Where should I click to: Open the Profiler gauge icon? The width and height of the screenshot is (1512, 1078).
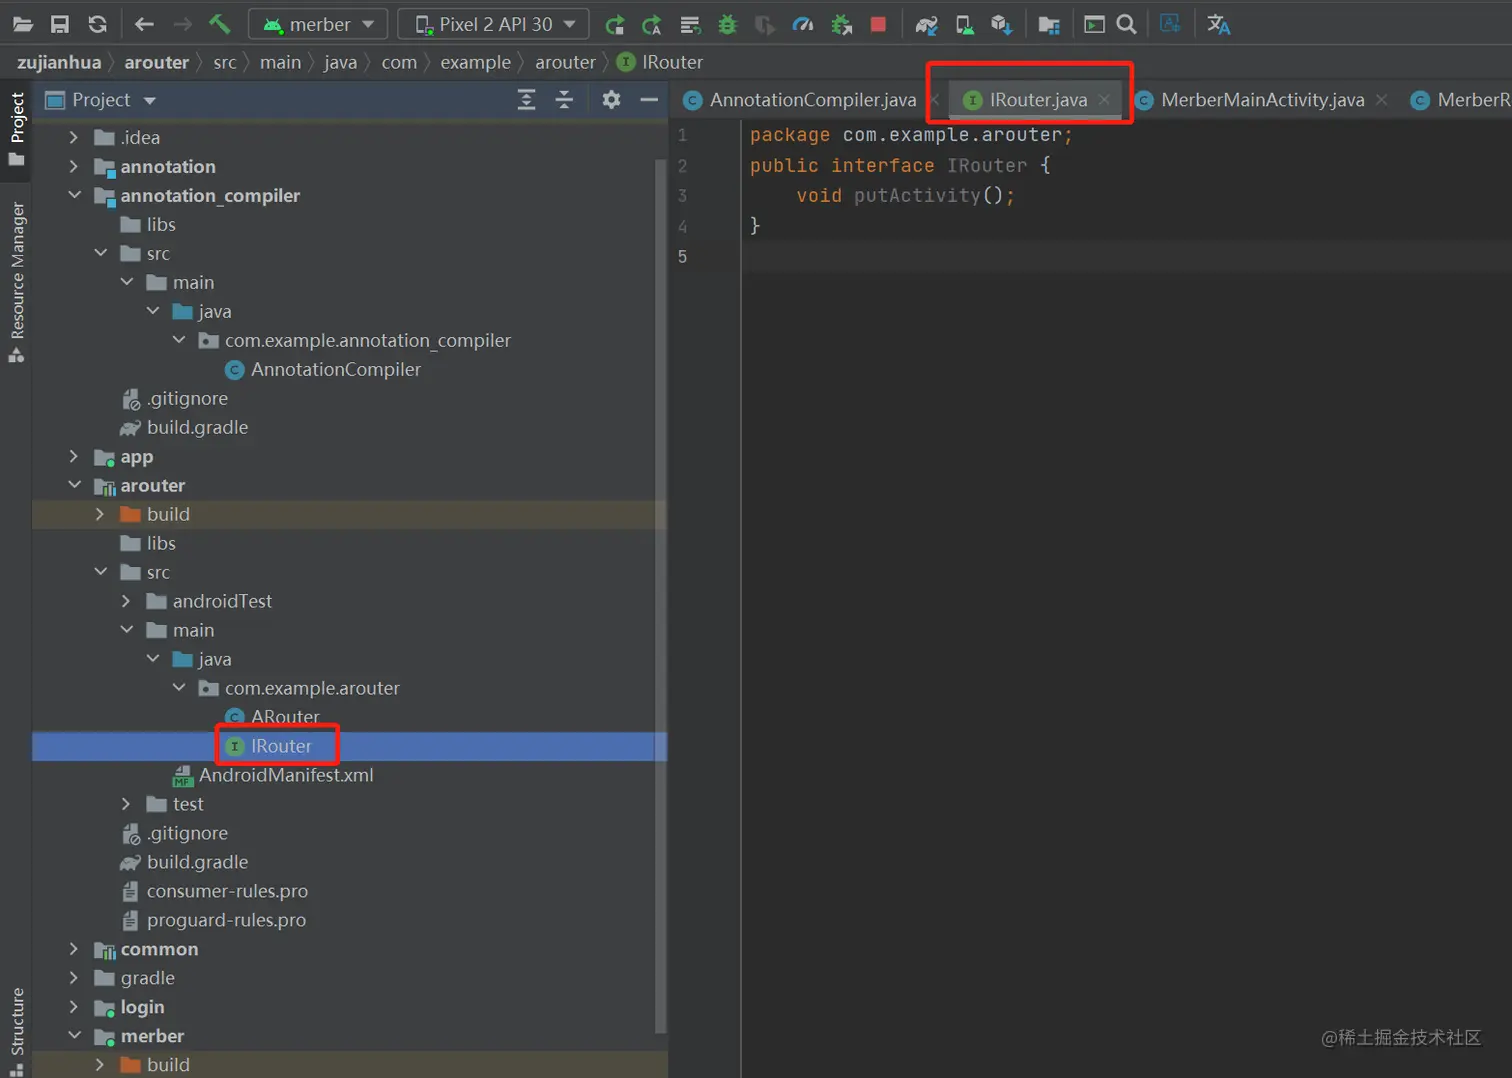tap(802, 24)
